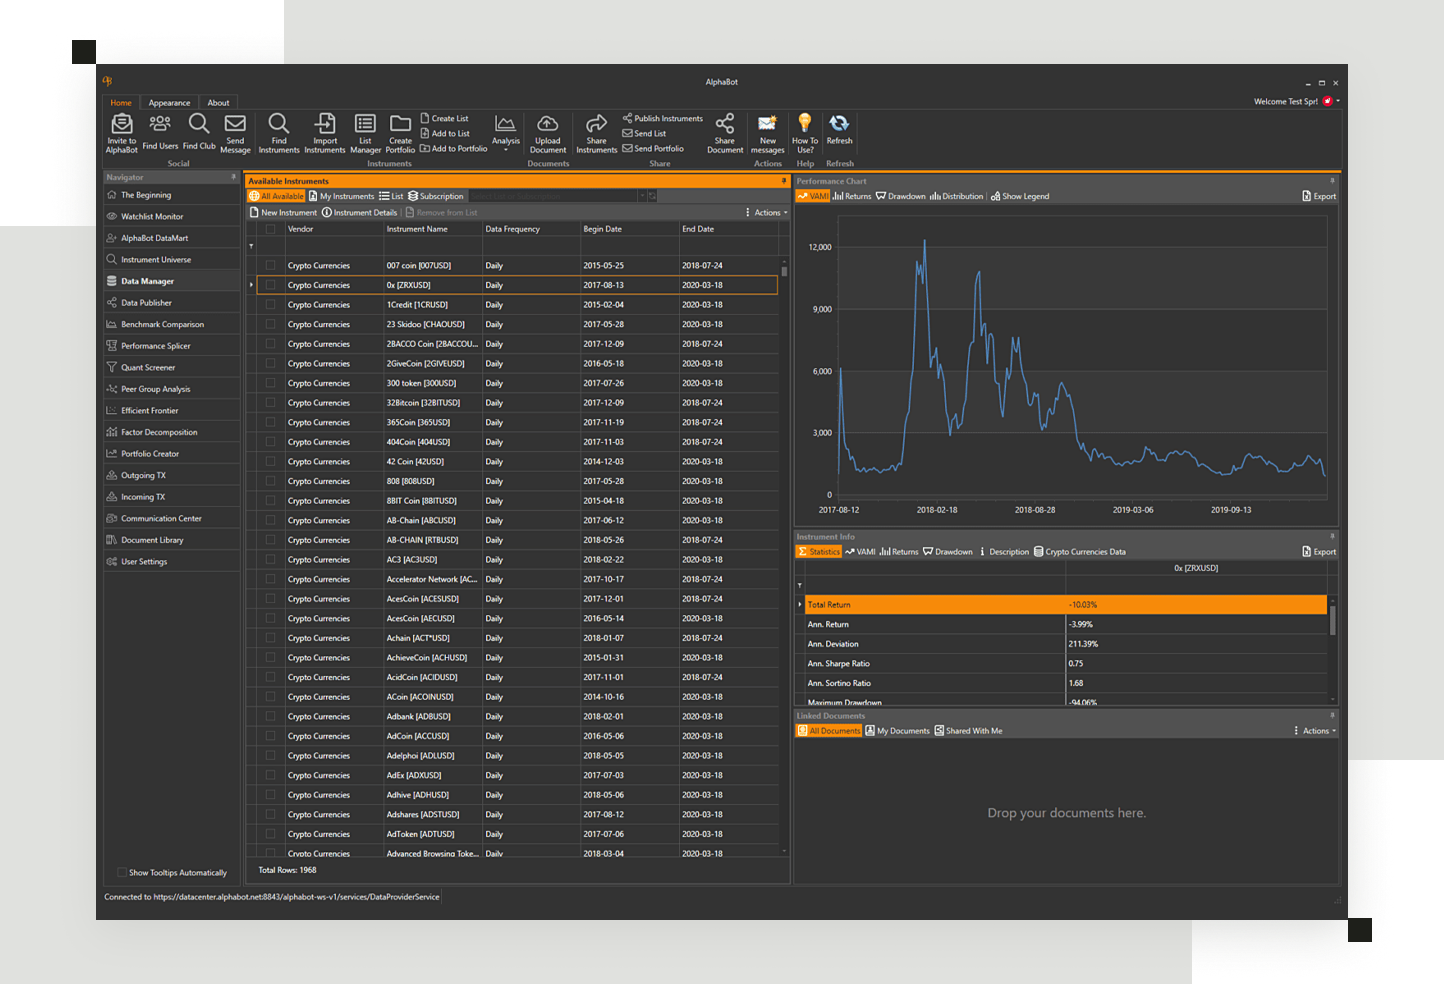Click the Refresh icon in the ribbon
This screenshot has width=1444, height=984.
tap(839, 124)
